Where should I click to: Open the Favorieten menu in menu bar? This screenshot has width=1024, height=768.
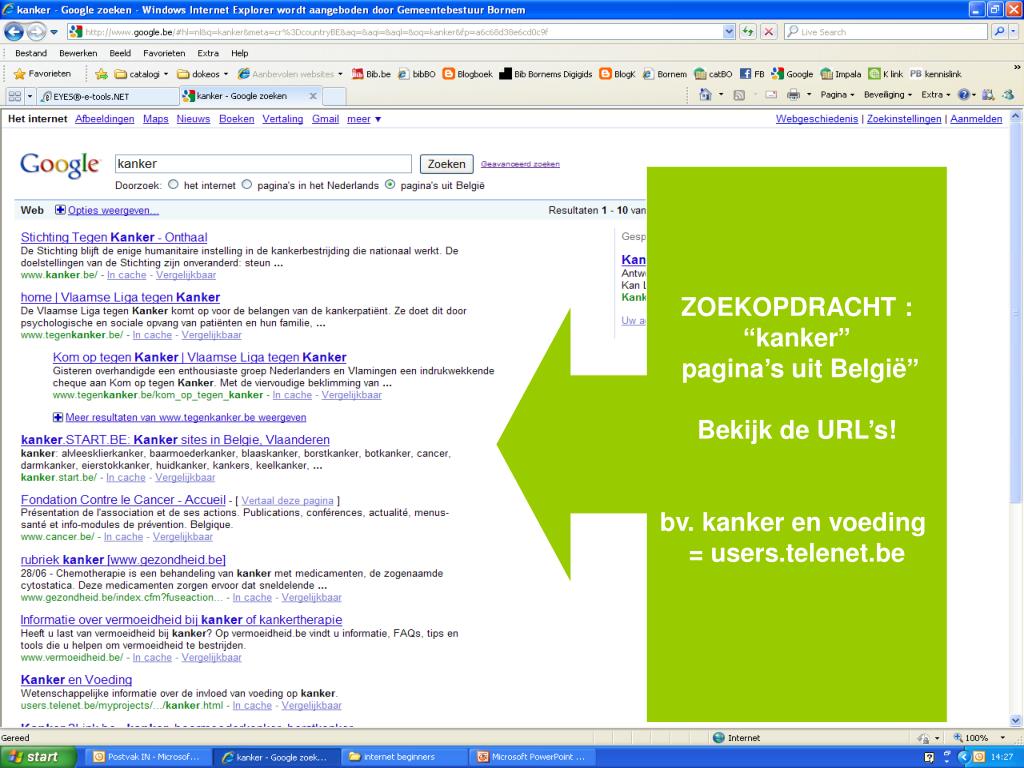pyautogui.click(x=164, y=53)
